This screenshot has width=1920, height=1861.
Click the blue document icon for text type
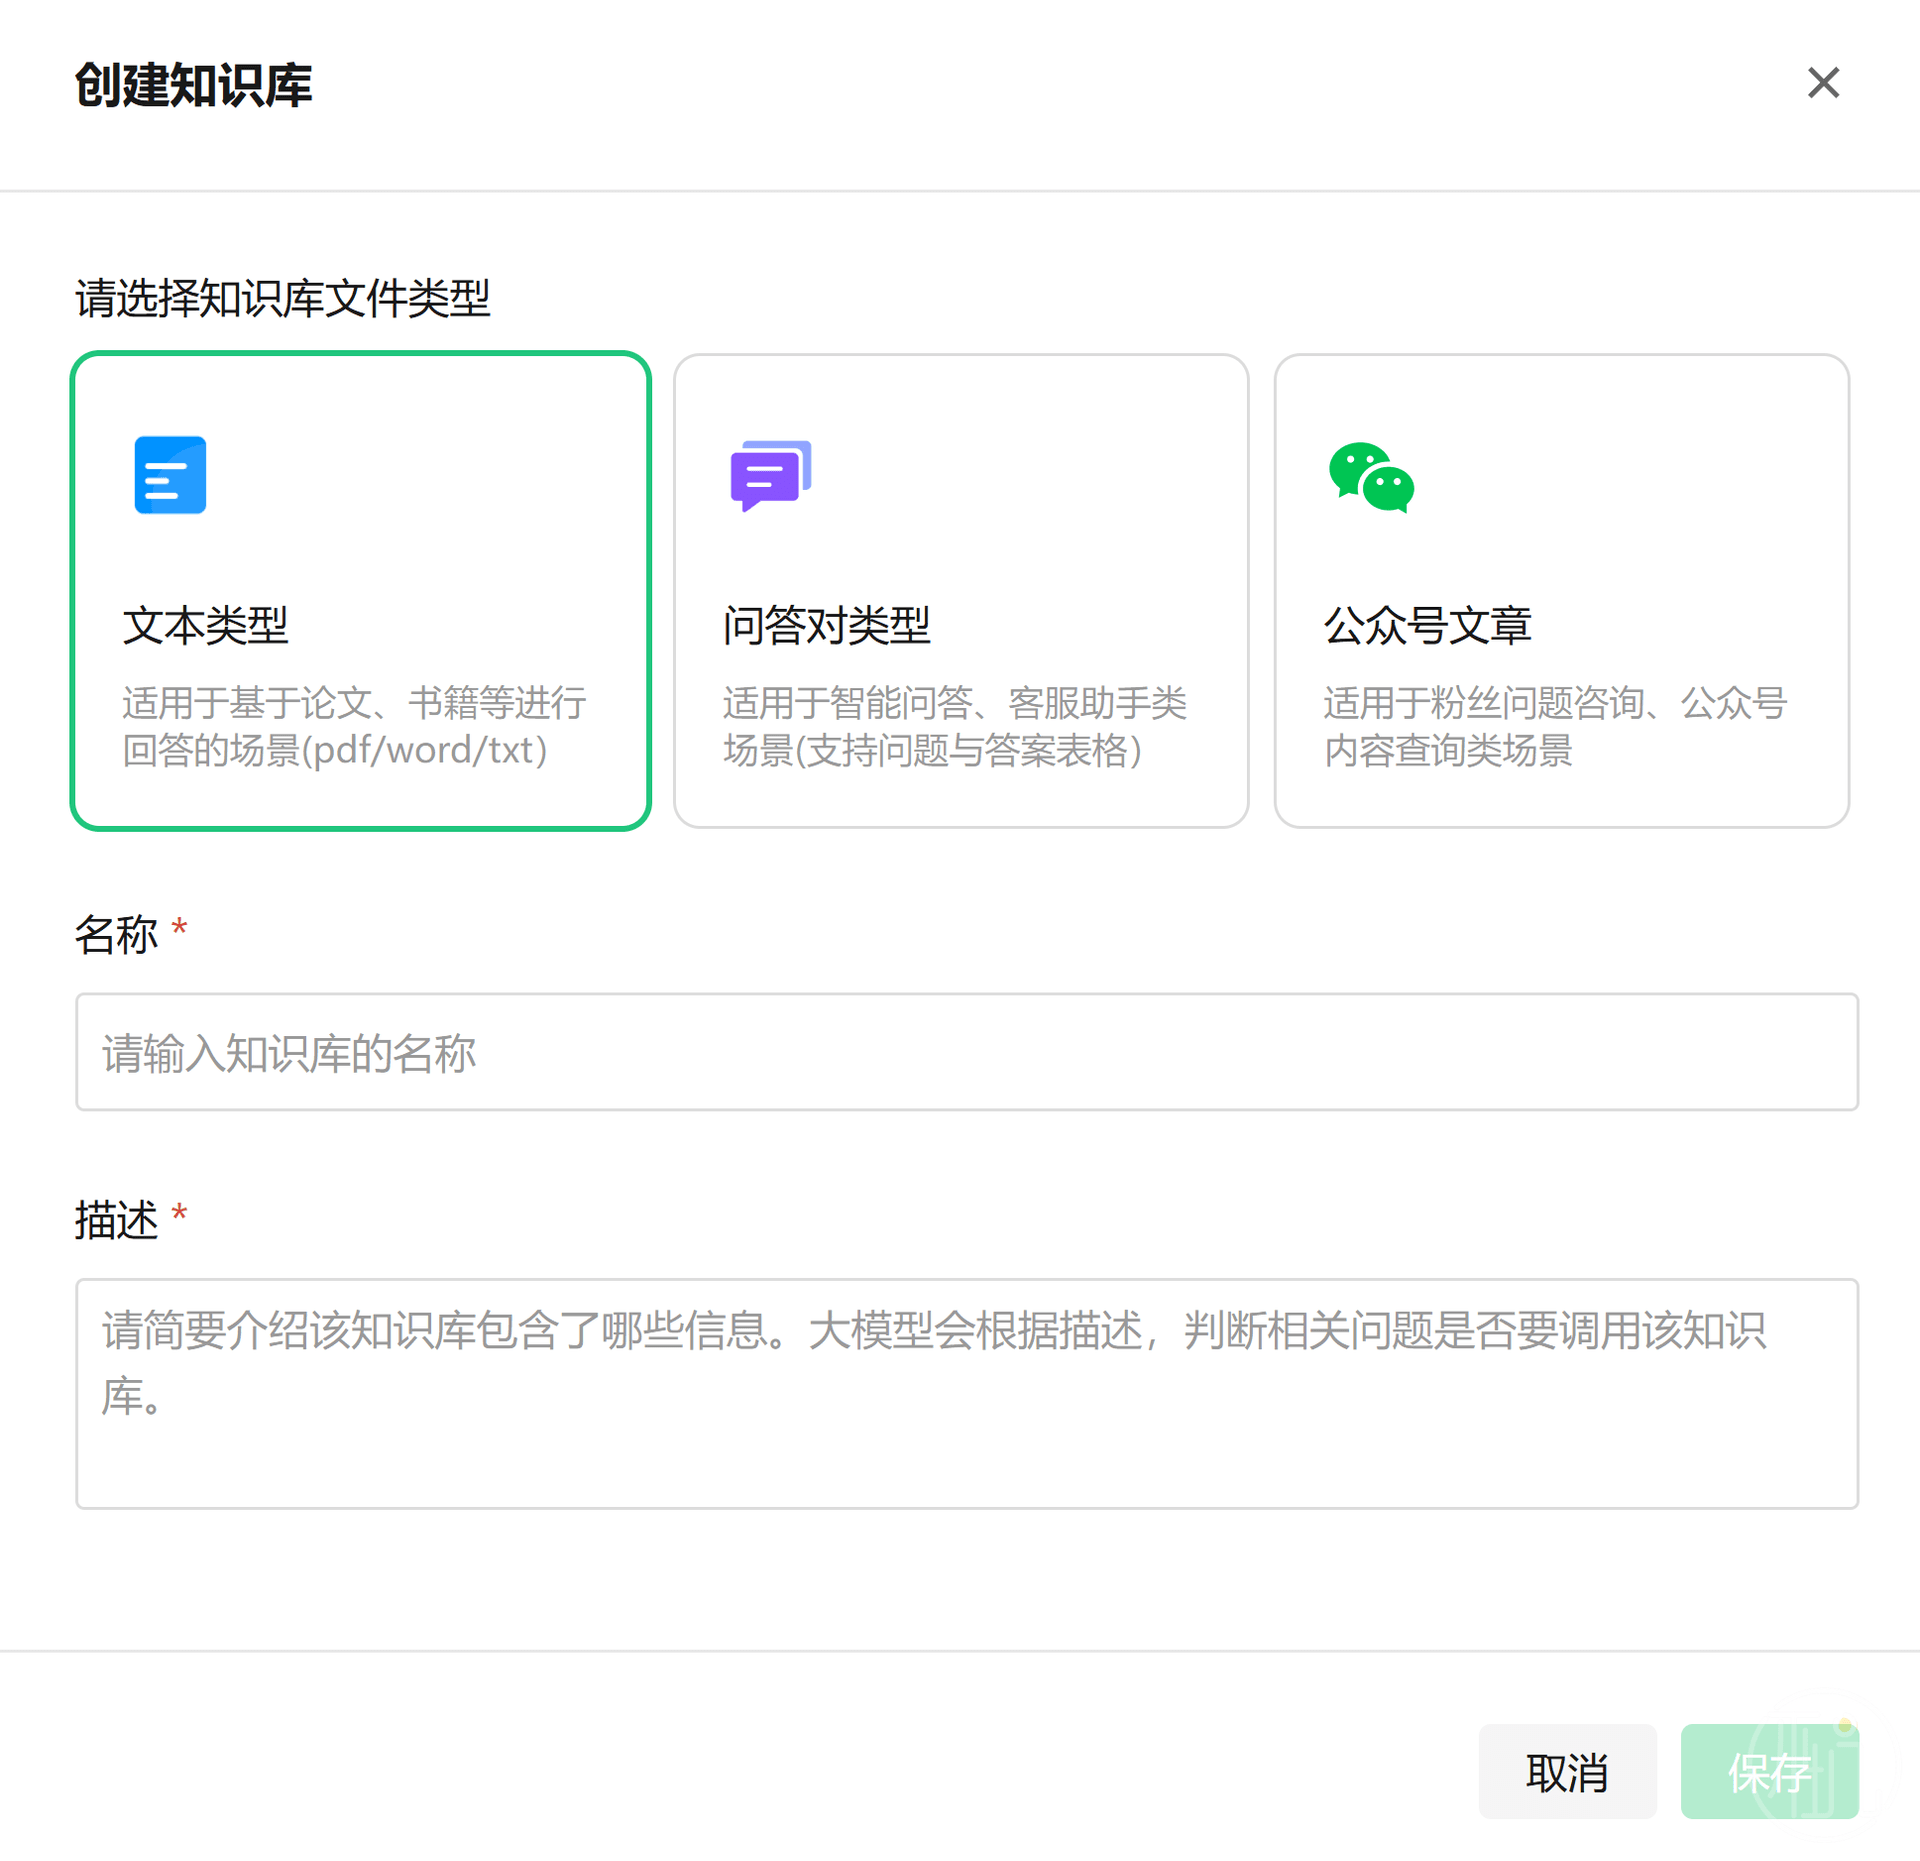pos(170,475)
